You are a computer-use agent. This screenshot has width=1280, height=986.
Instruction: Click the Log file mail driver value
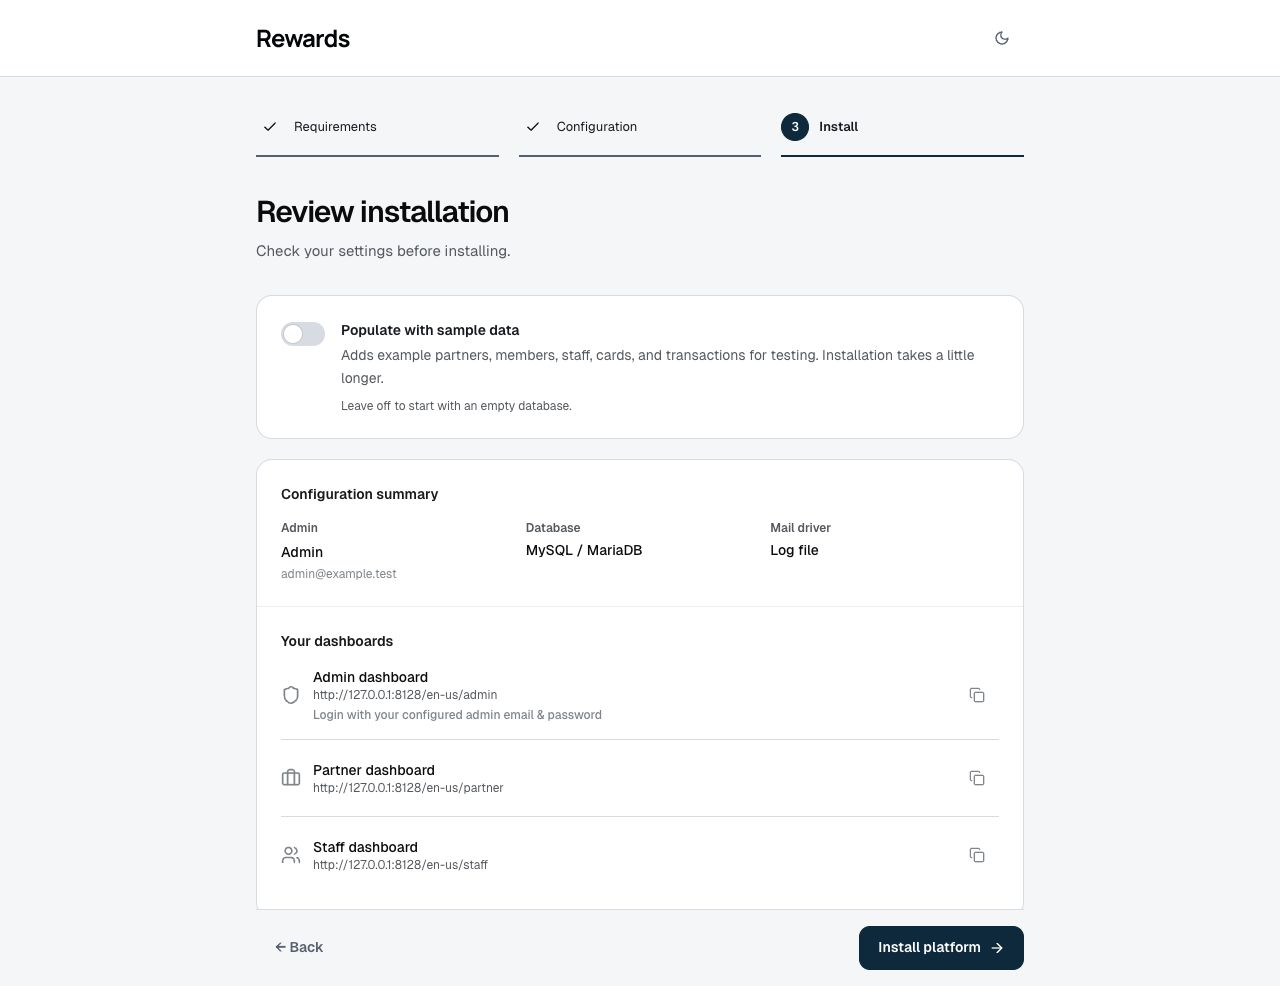(x=794, y=550)
